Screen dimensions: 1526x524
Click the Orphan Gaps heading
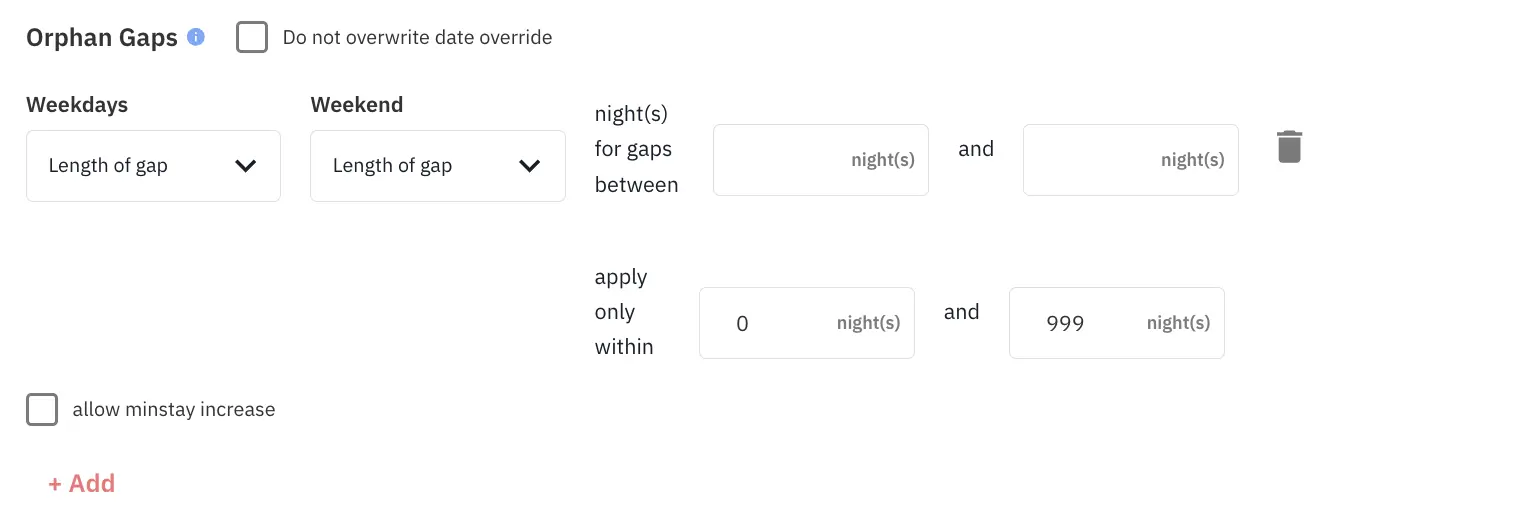[102, 38]
